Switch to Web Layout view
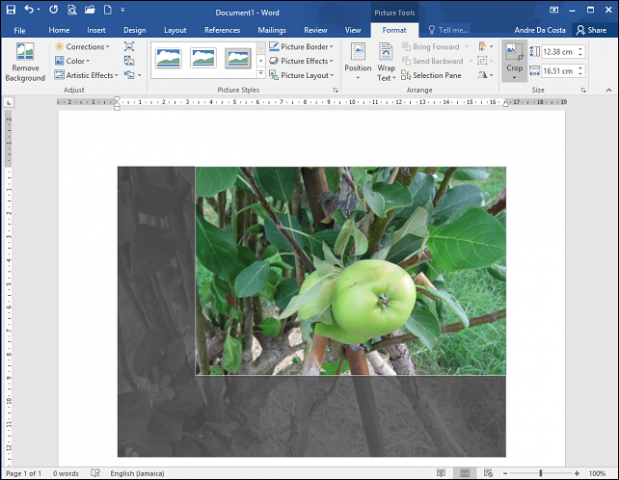Viewport: 619px width, 480px height. click(x=488, y=472)
